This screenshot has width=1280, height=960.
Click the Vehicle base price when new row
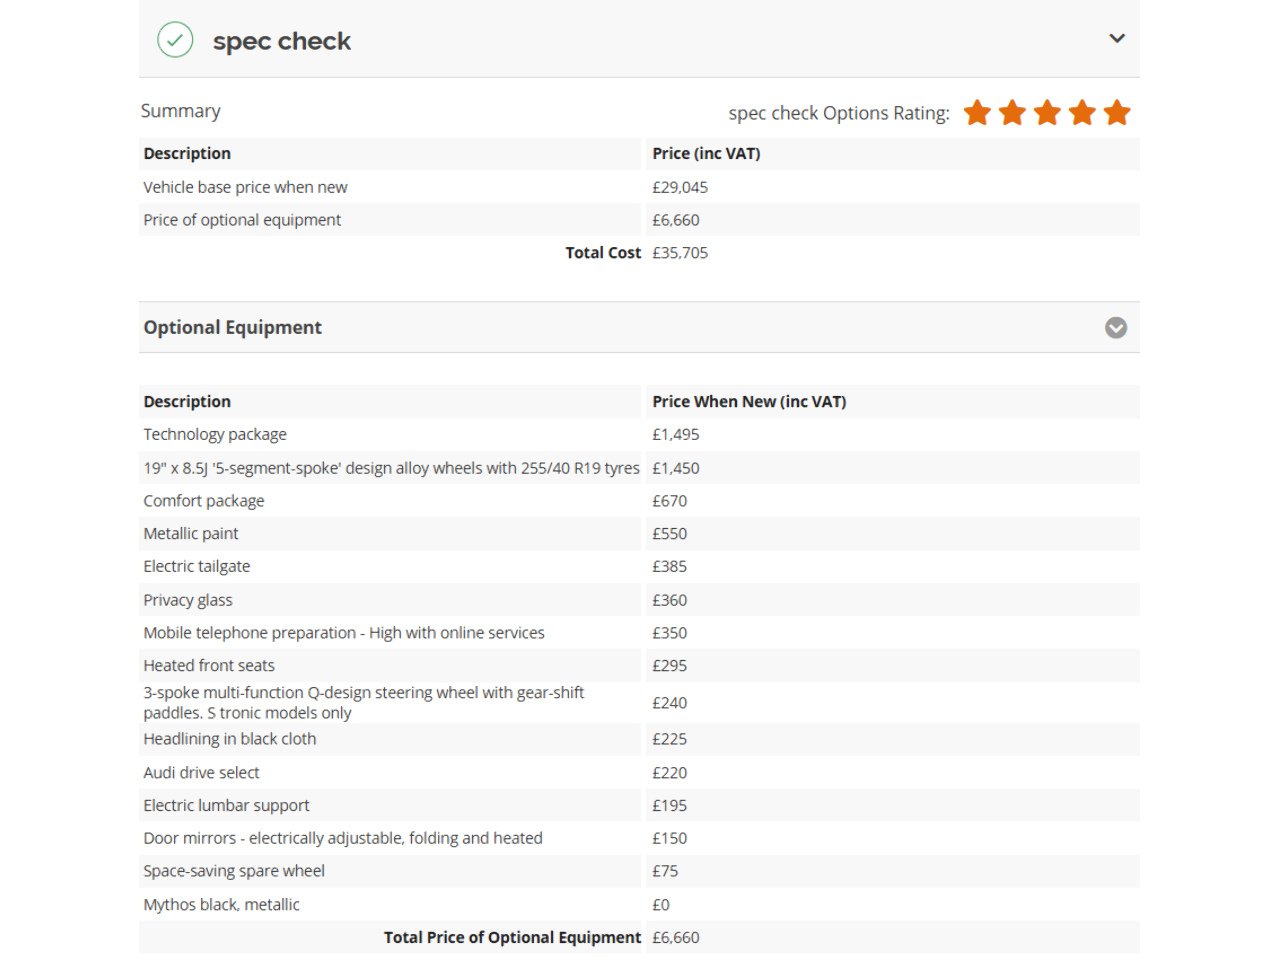(x=246, y=188)
